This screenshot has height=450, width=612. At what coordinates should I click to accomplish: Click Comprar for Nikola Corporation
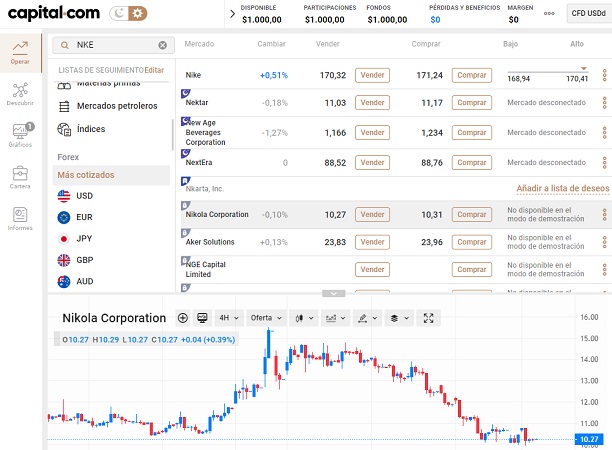pos(471,214)
